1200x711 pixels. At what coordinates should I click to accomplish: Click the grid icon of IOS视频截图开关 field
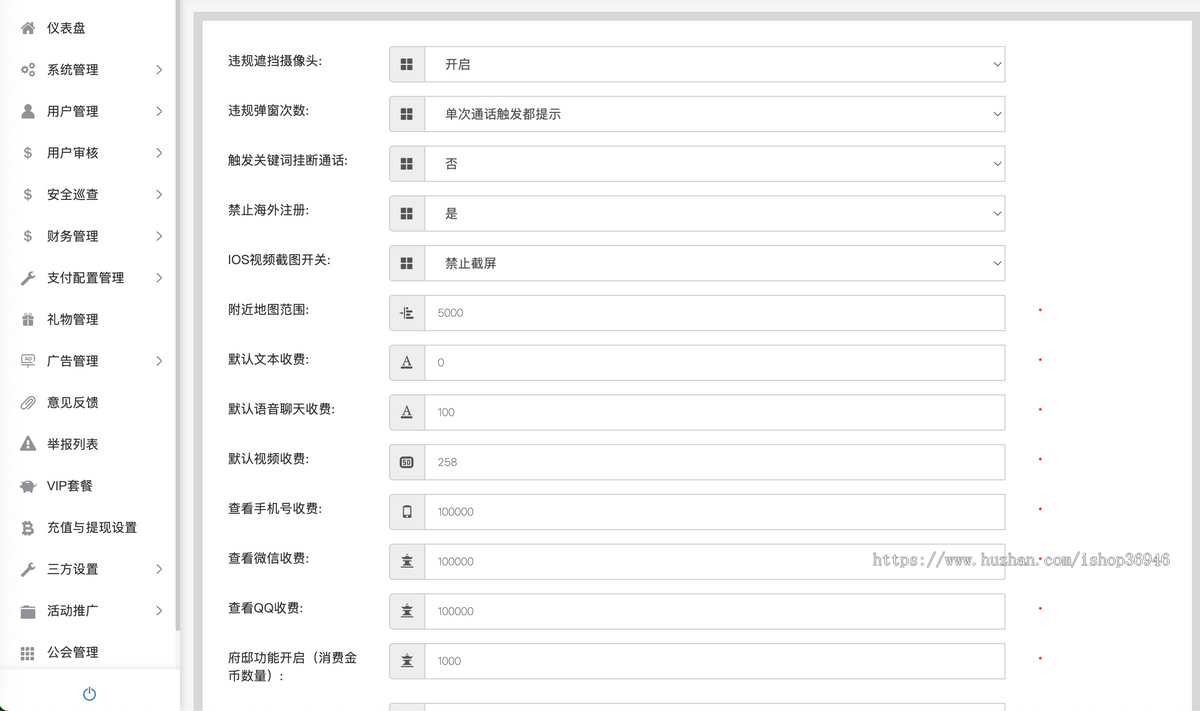[x=407, y=263]
